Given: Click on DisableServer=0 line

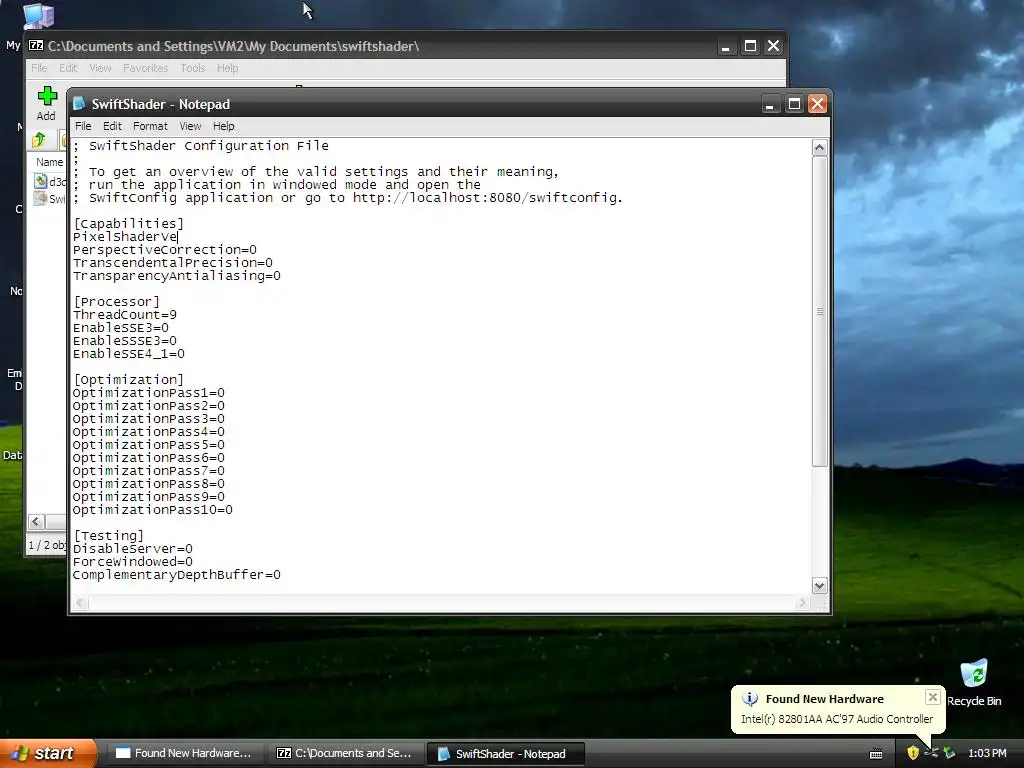Looking at the screenshot, I should 133,549.
